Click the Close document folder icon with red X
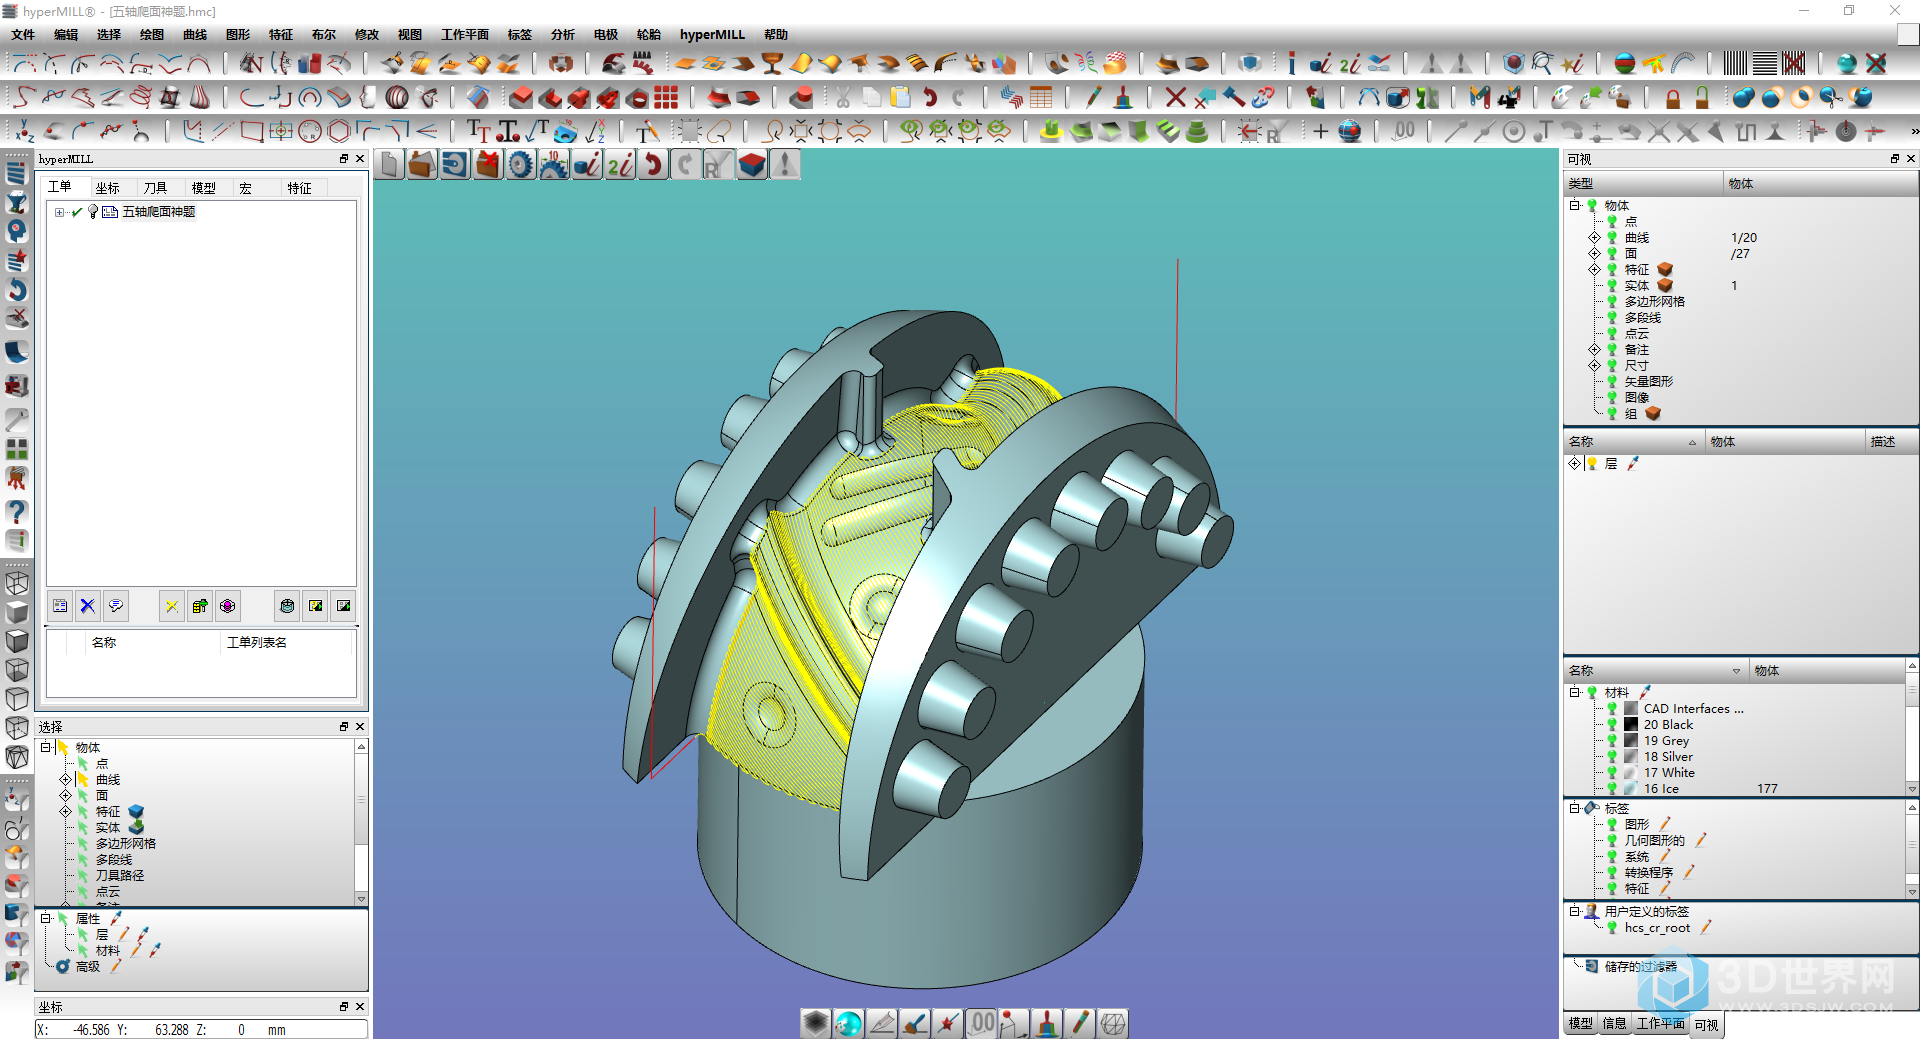The width and height of the screenshot is (1920, 1039). (x=488, y=164)
